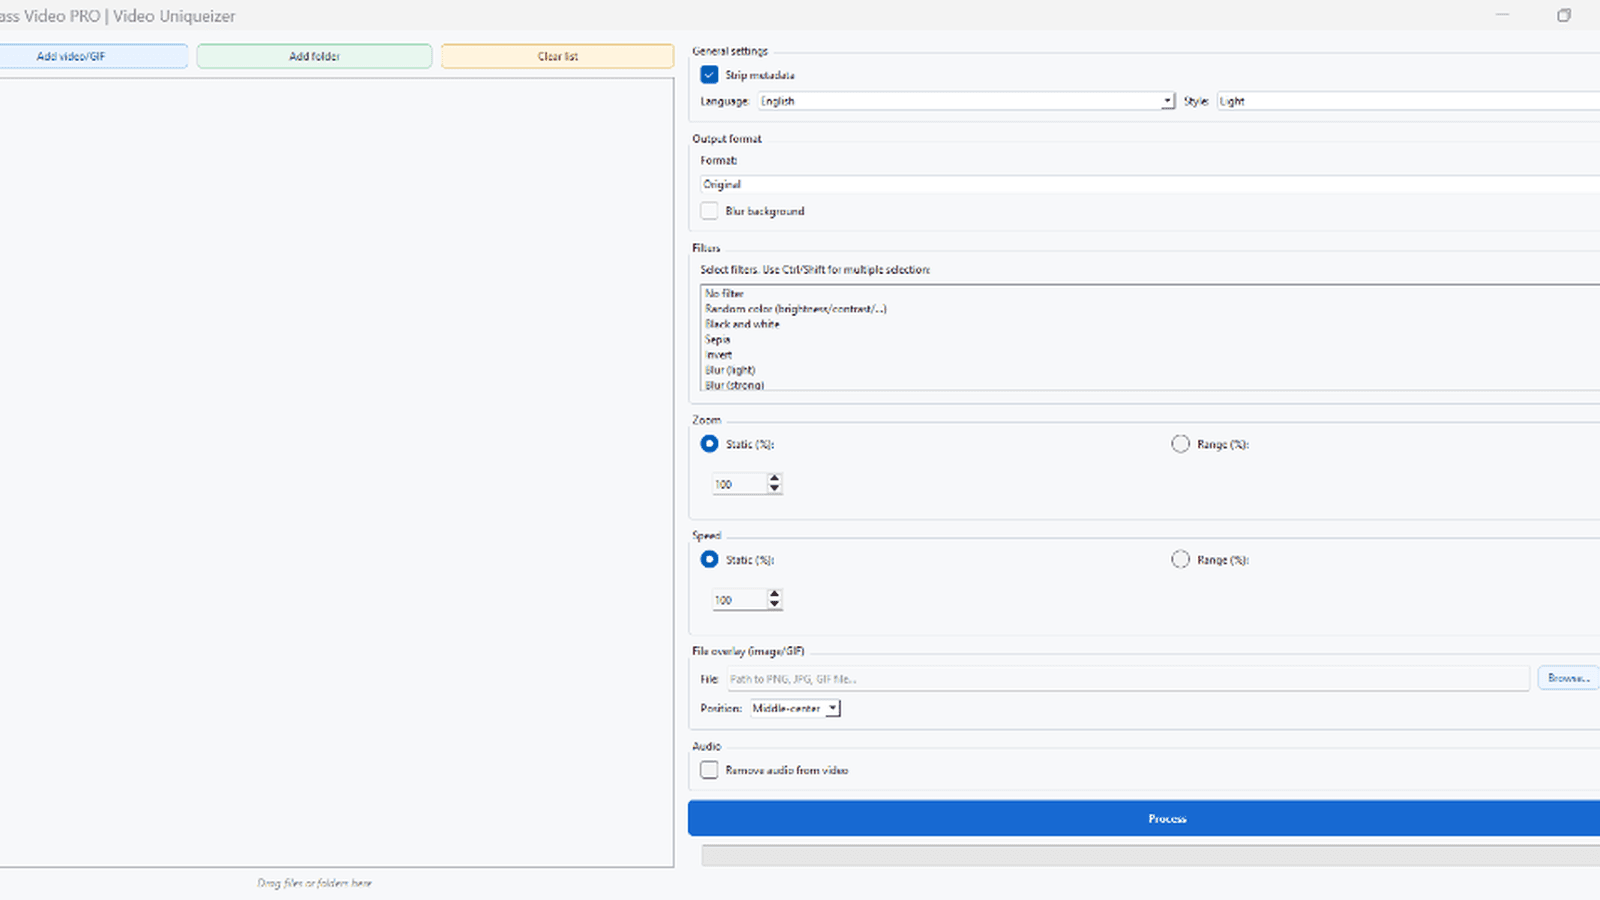Minimize the Video Uniqueizer window

point(1502,15)
